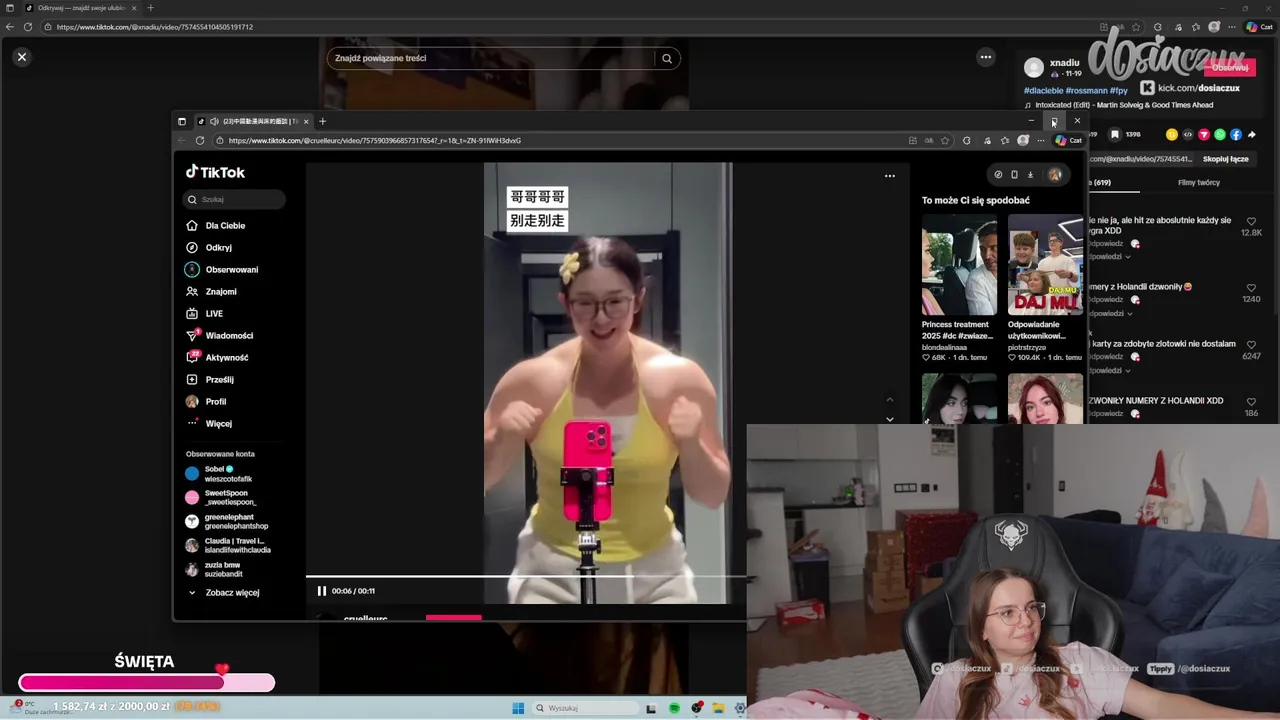Go to next video arrow

tap(890, 419)
